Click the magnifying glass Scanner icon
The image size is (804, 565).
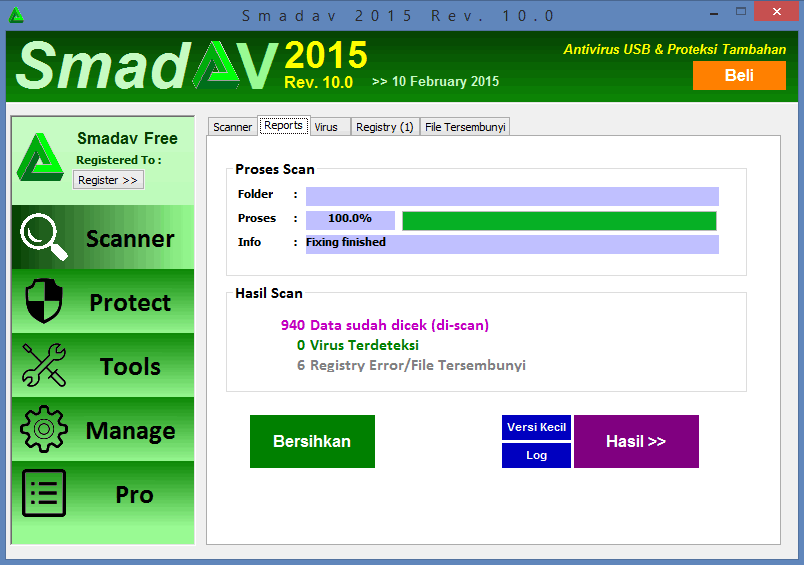tap(44, 237)
